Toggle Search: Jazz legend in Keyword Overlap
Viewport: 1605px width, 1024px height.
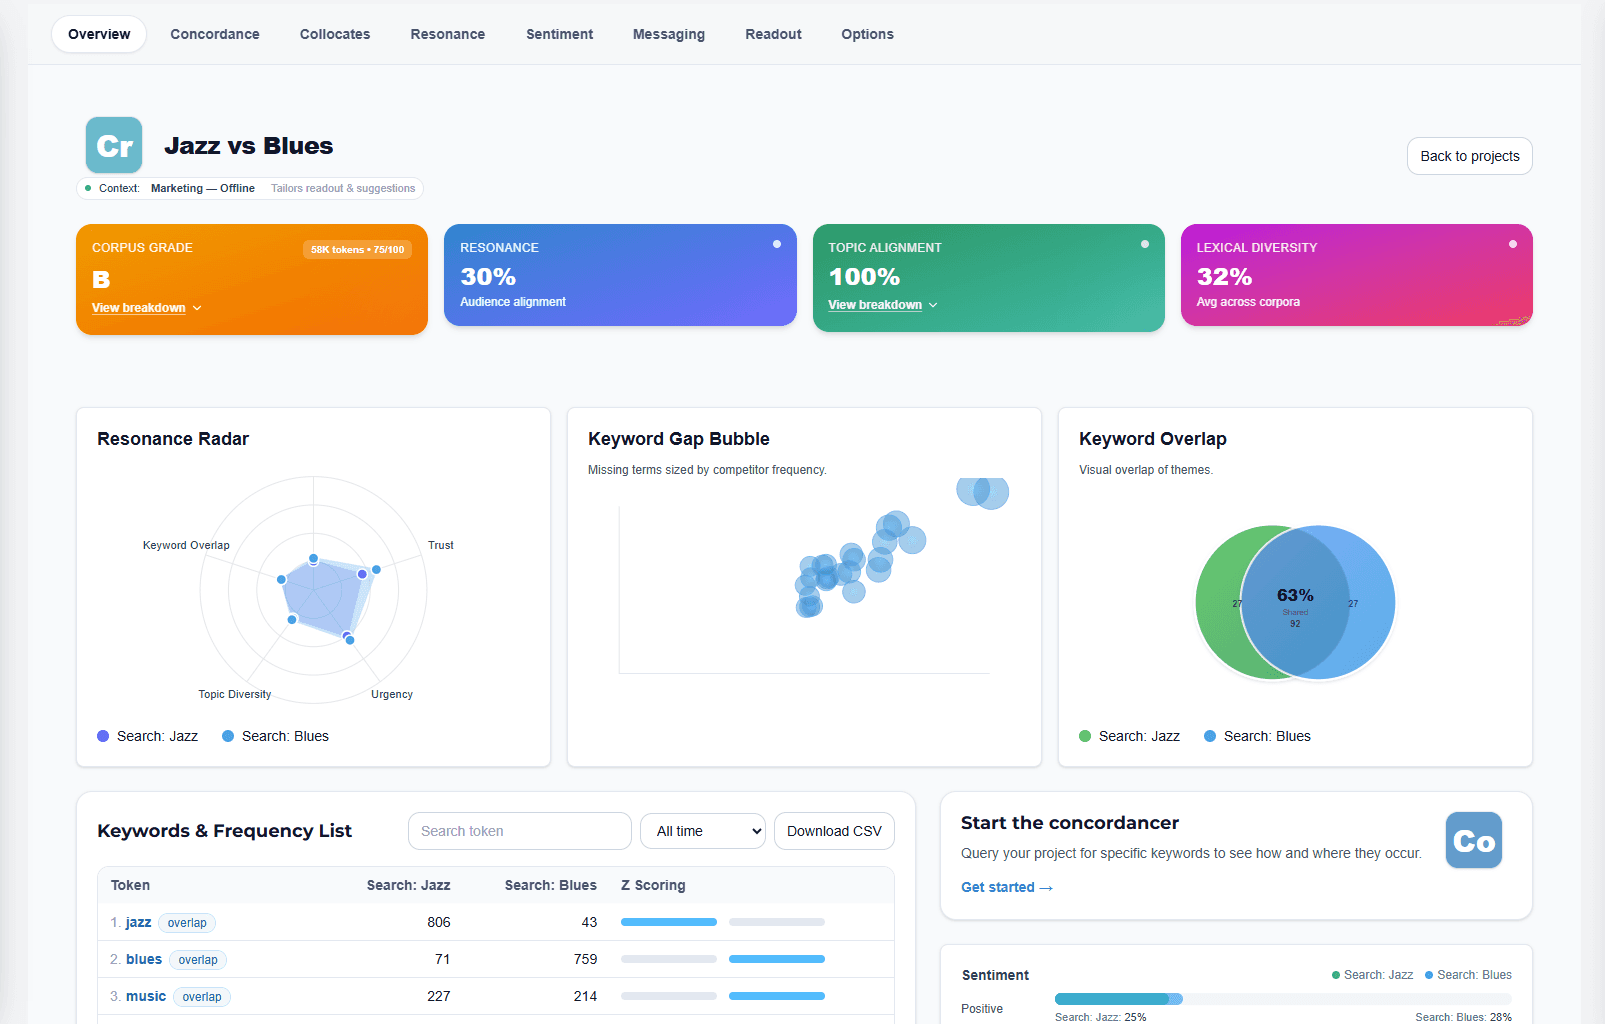point(1130,736)
